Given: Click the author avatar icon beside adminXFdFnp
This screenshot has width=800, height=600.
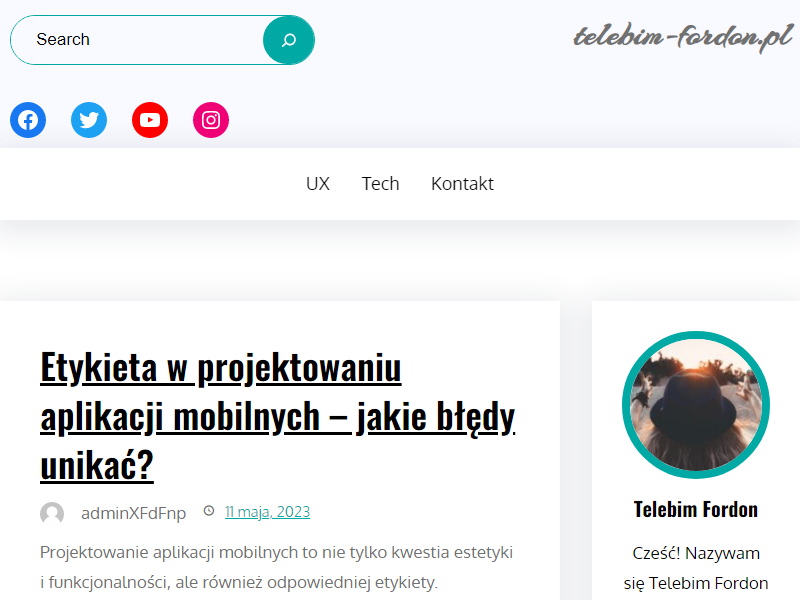Looking at the screenshot, I should [52, 513].
